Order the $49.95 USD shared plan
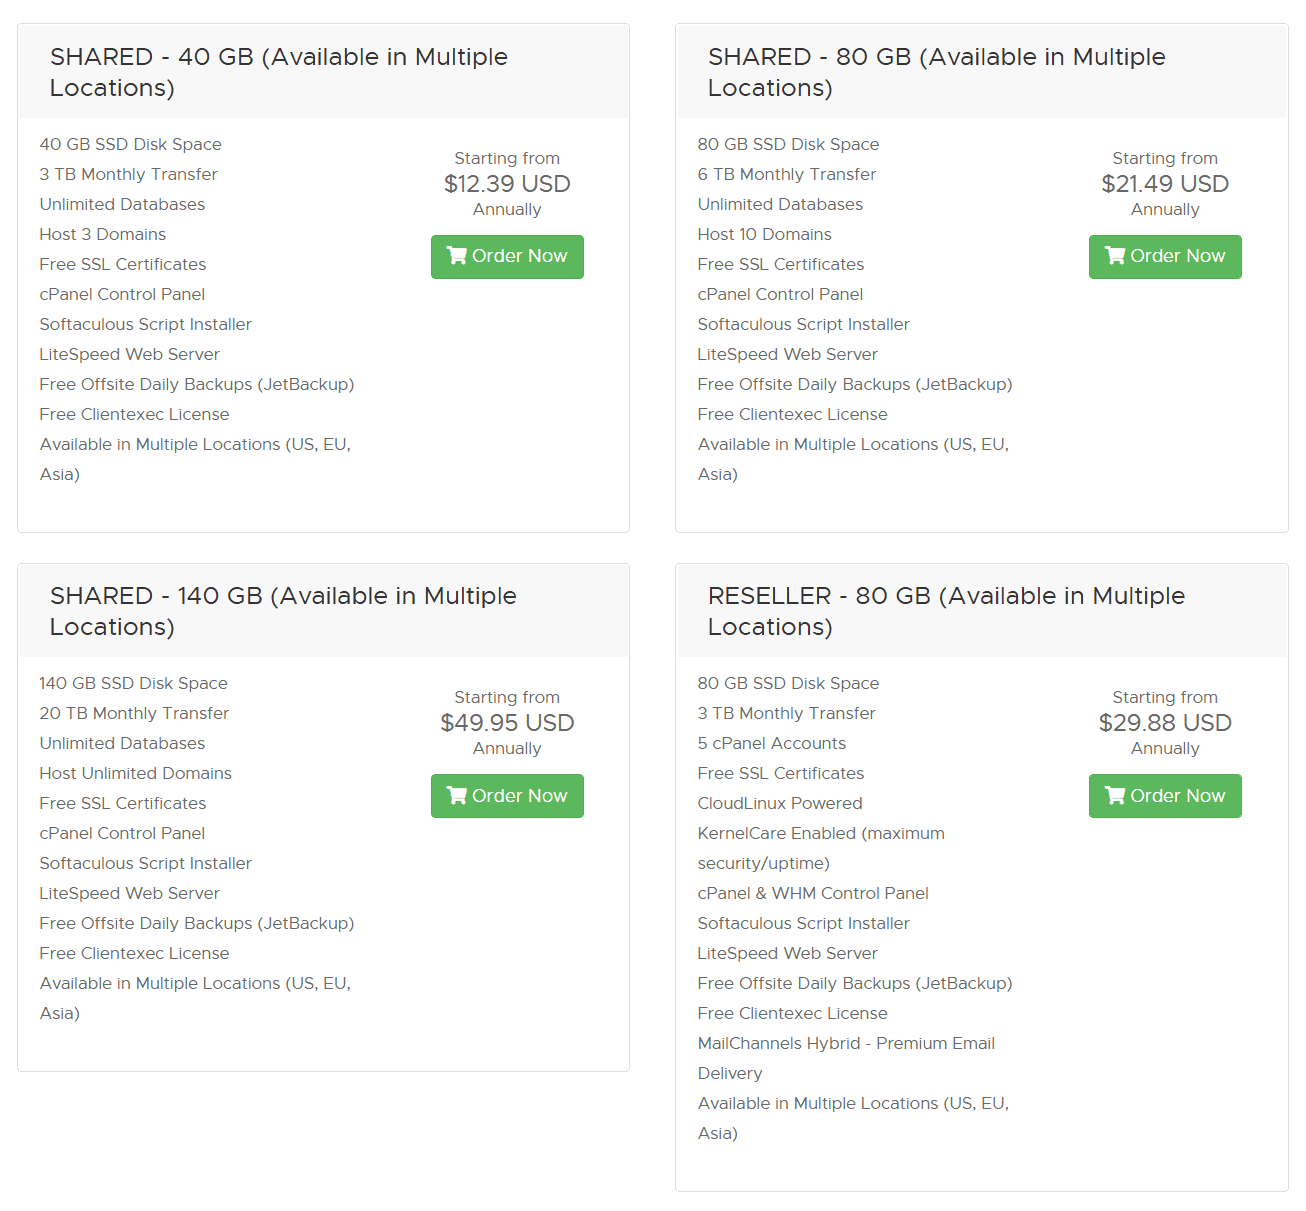Viewport: 1306px width, 1211px height. (x=507, y=796)
